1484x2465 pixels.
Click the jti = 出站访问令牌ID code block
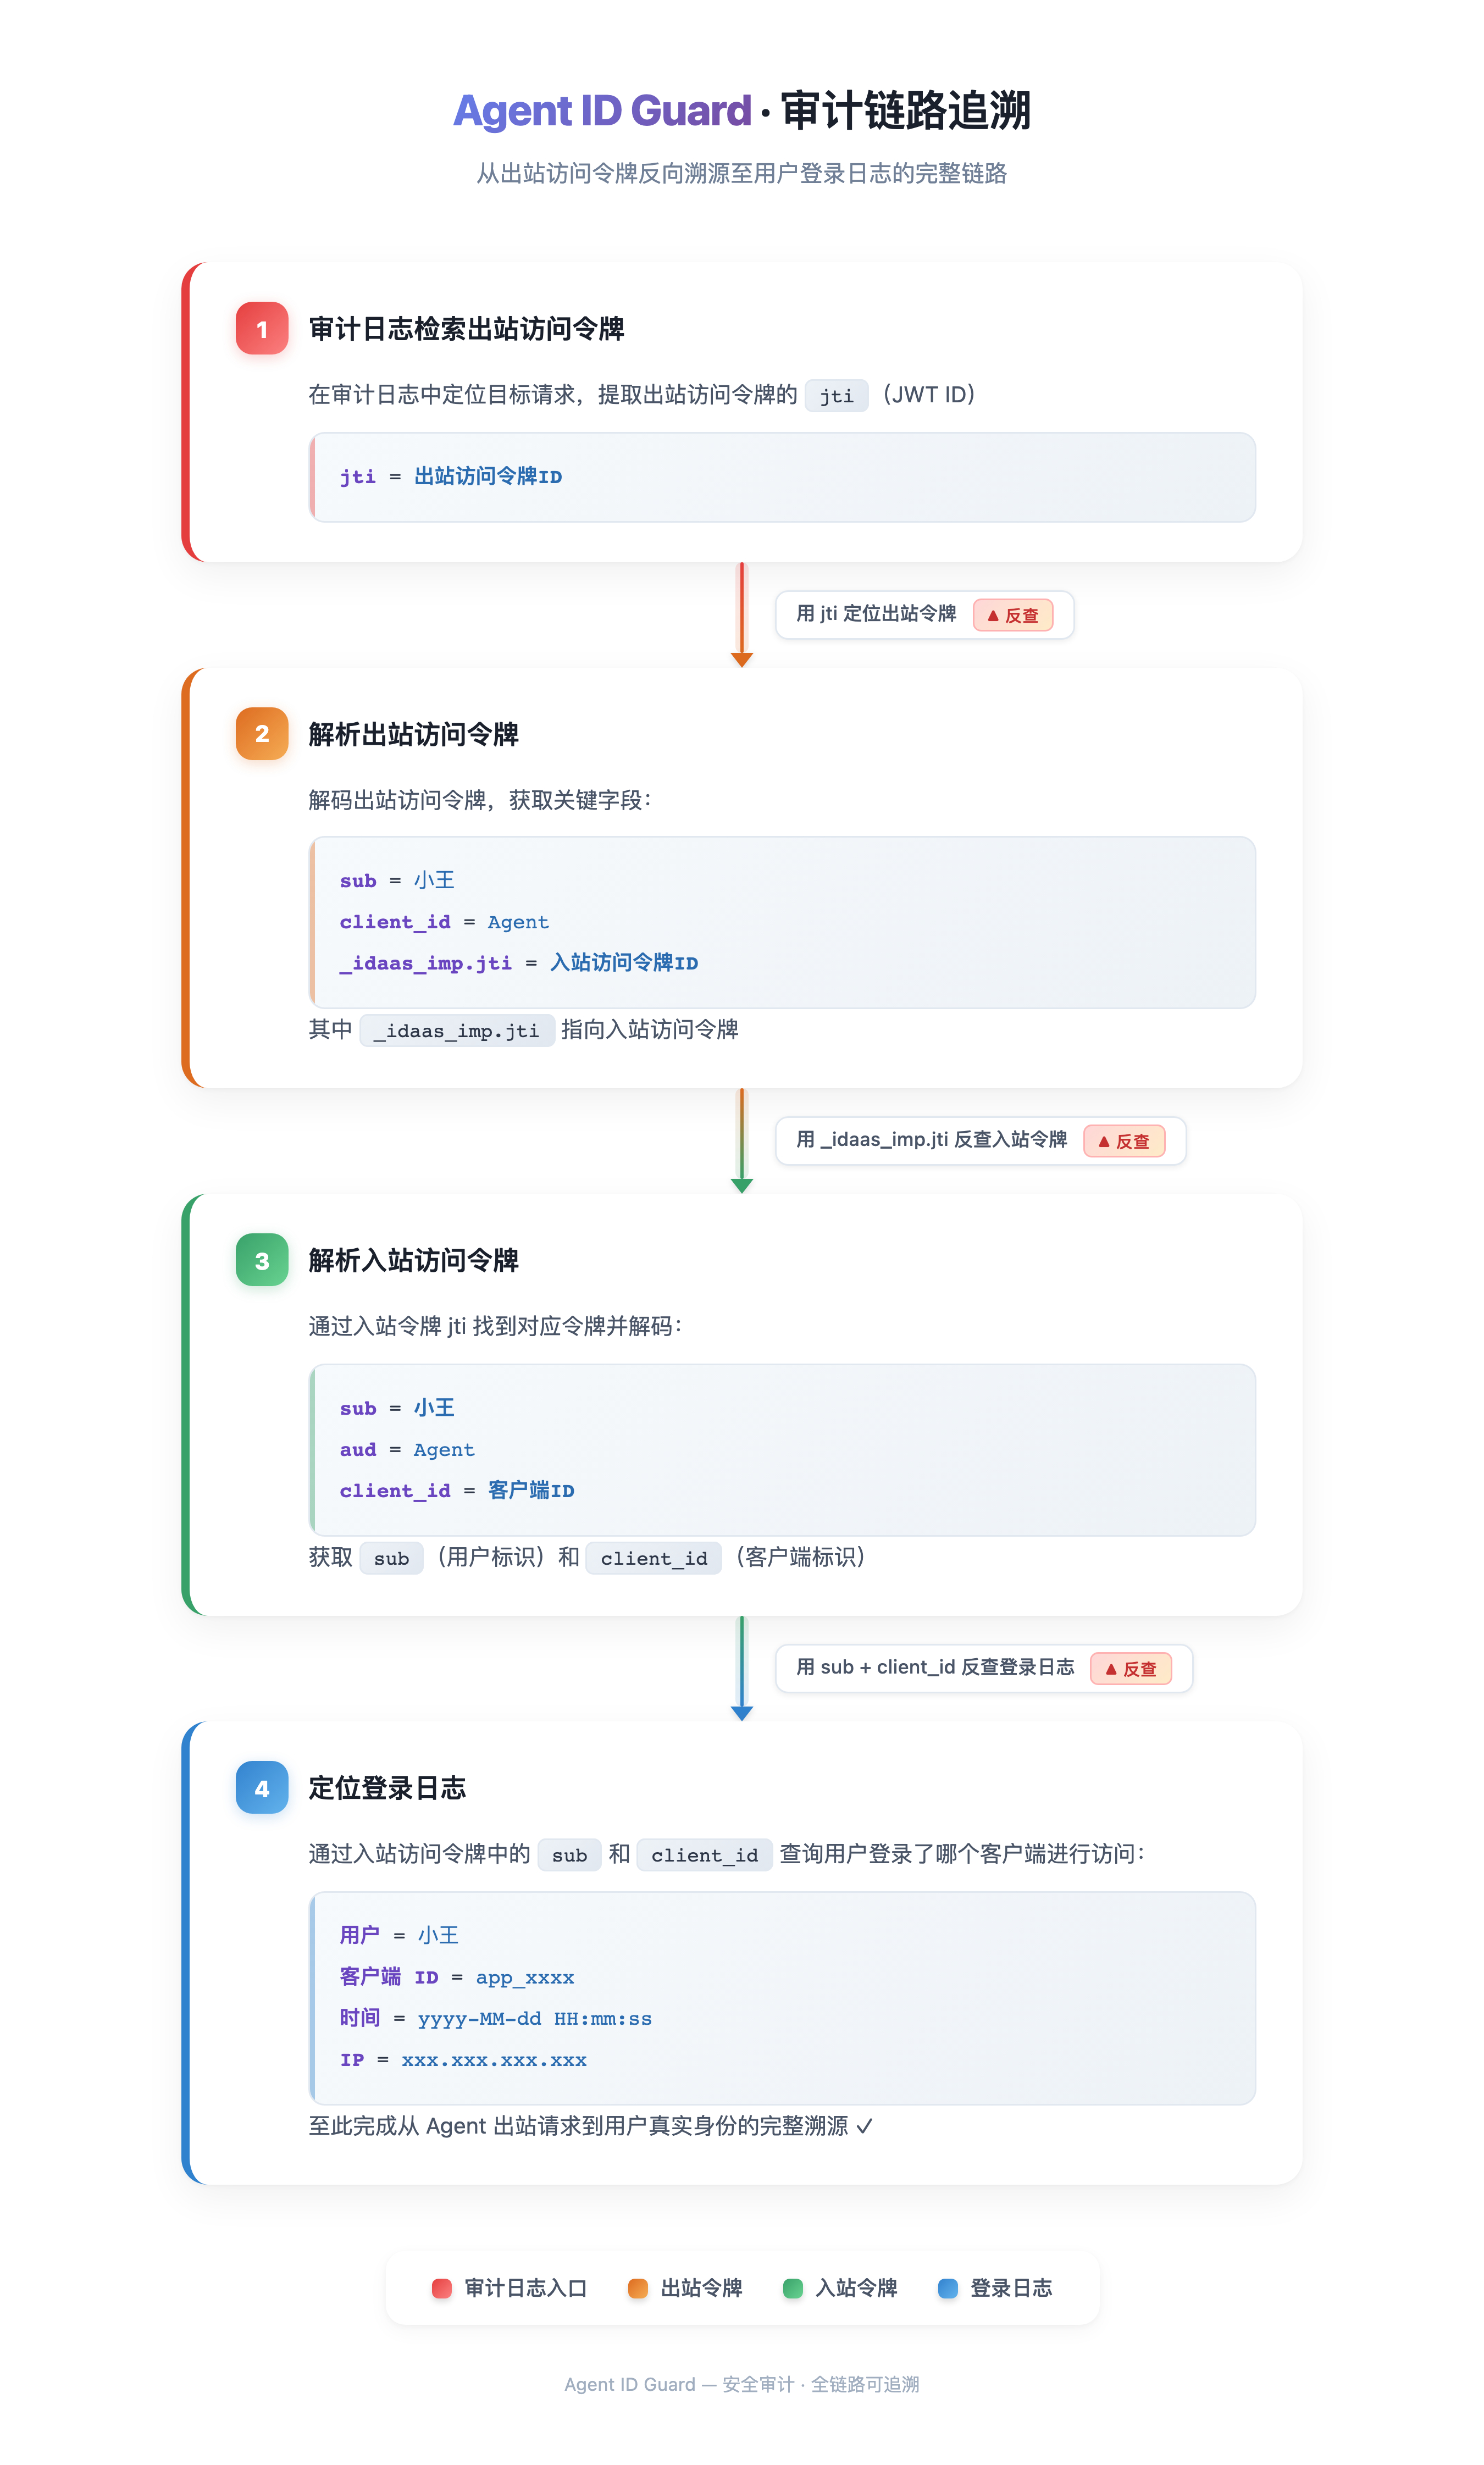pyautogui.click(x=783, y=477)
